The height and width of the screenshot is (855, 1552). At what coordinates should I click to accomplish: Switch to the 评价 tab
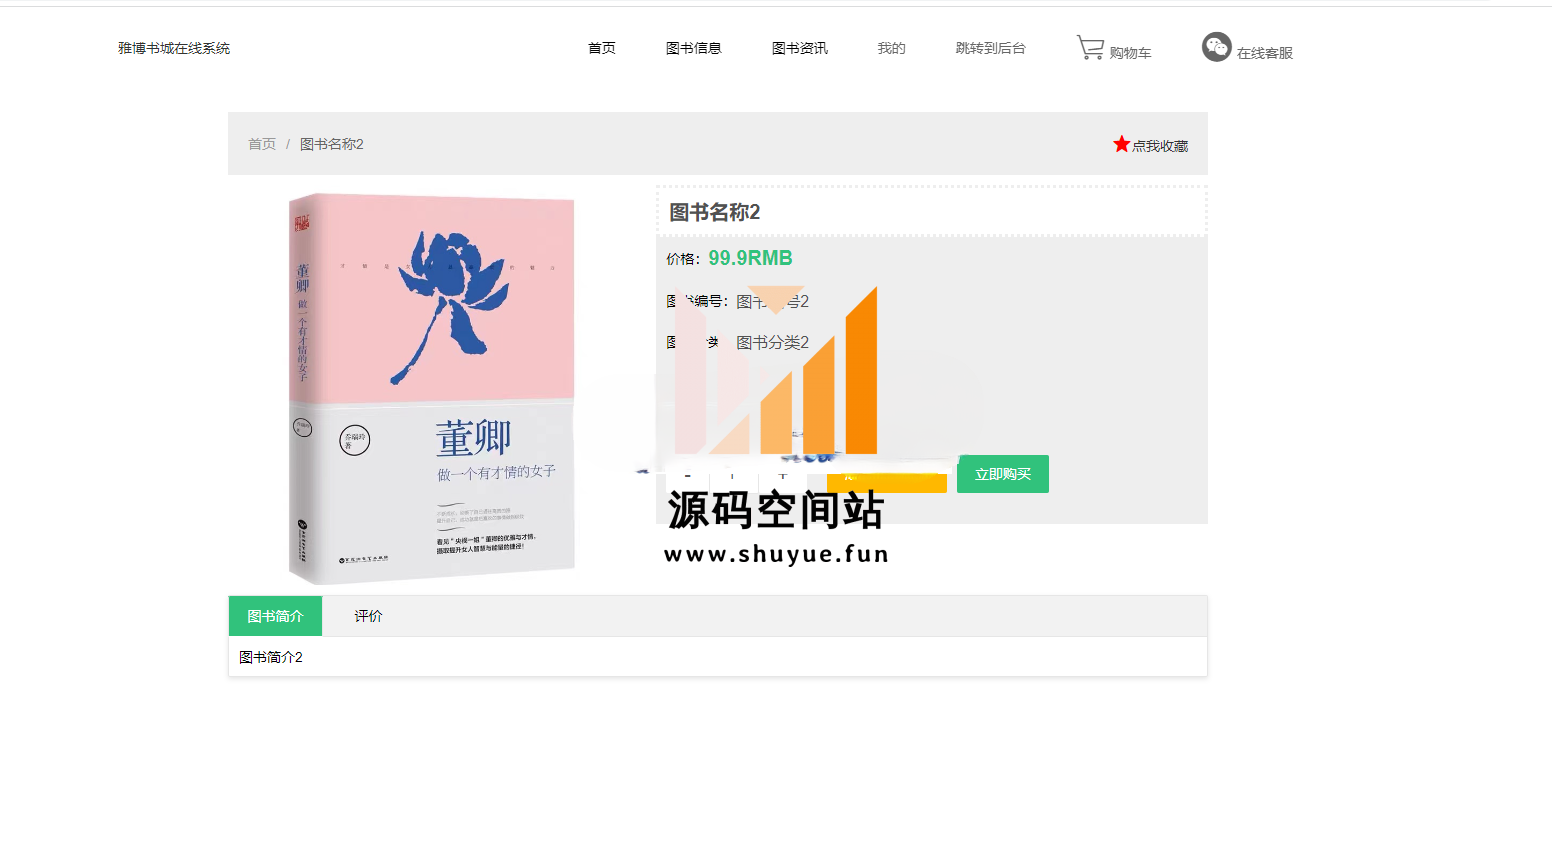coord(368,616)
